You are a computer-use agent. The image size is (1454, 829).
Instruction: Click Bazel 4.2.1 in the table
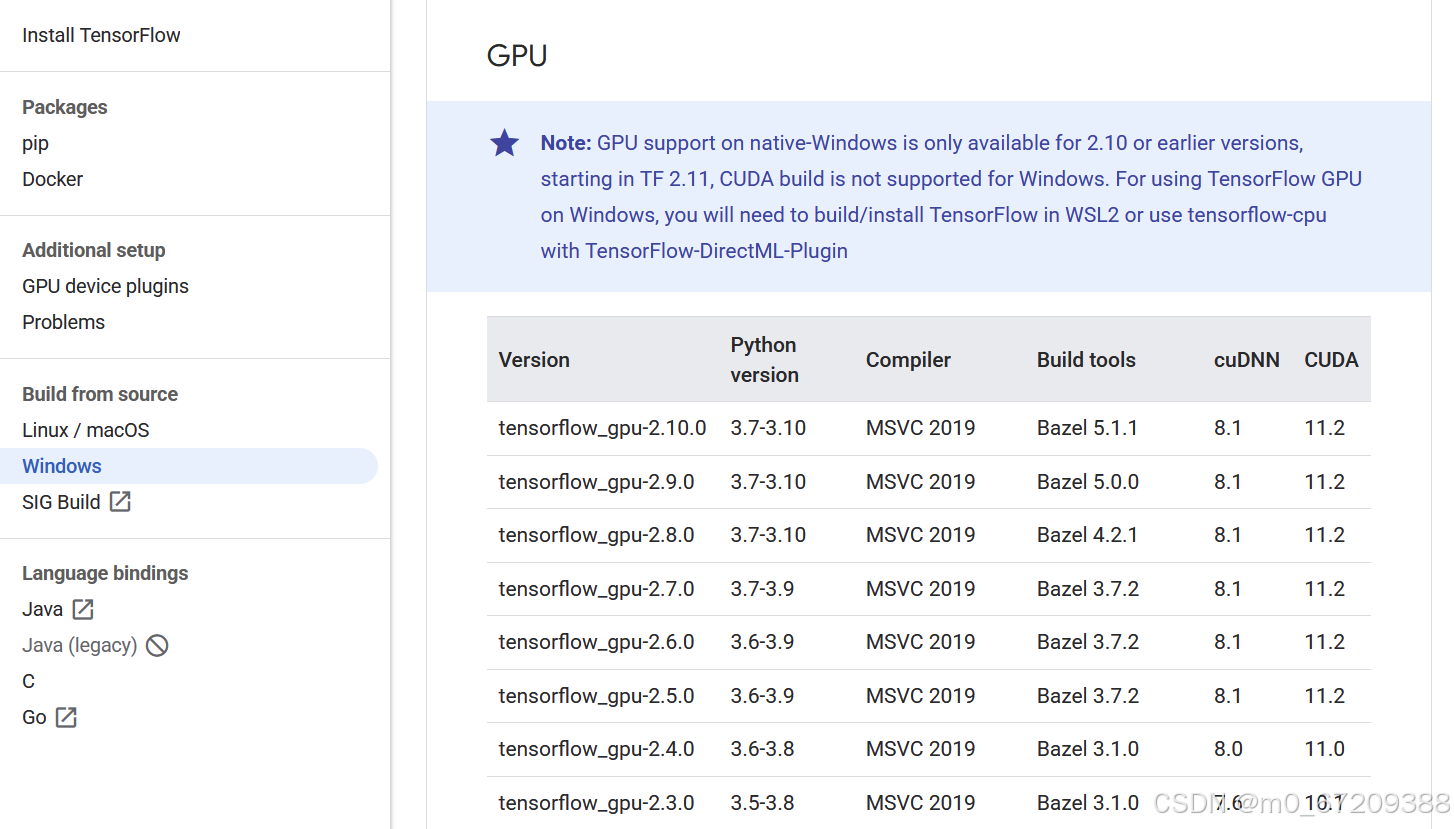tap(1087, 535)
